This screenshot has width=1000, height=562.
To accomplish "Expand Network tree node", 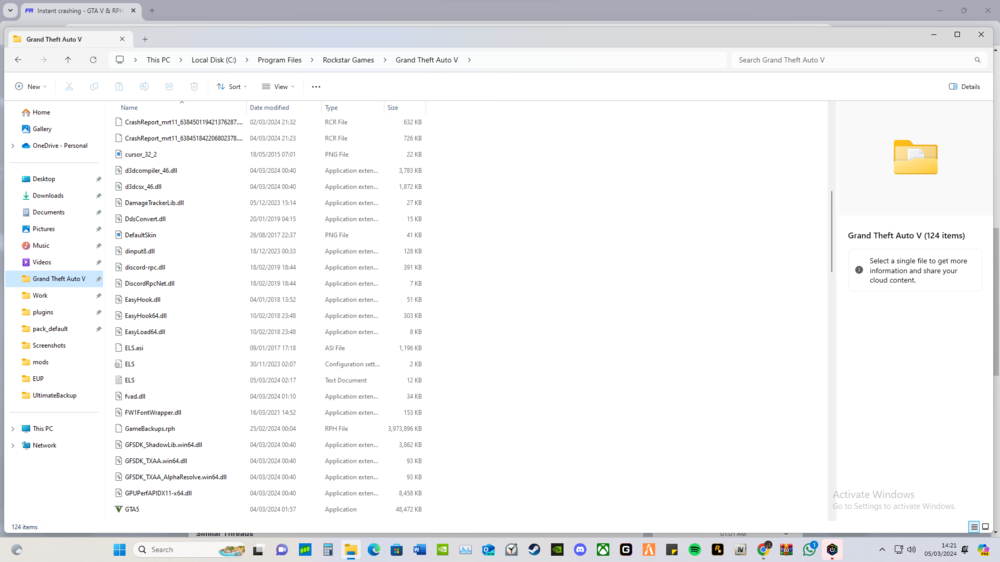I will (13, 446).
